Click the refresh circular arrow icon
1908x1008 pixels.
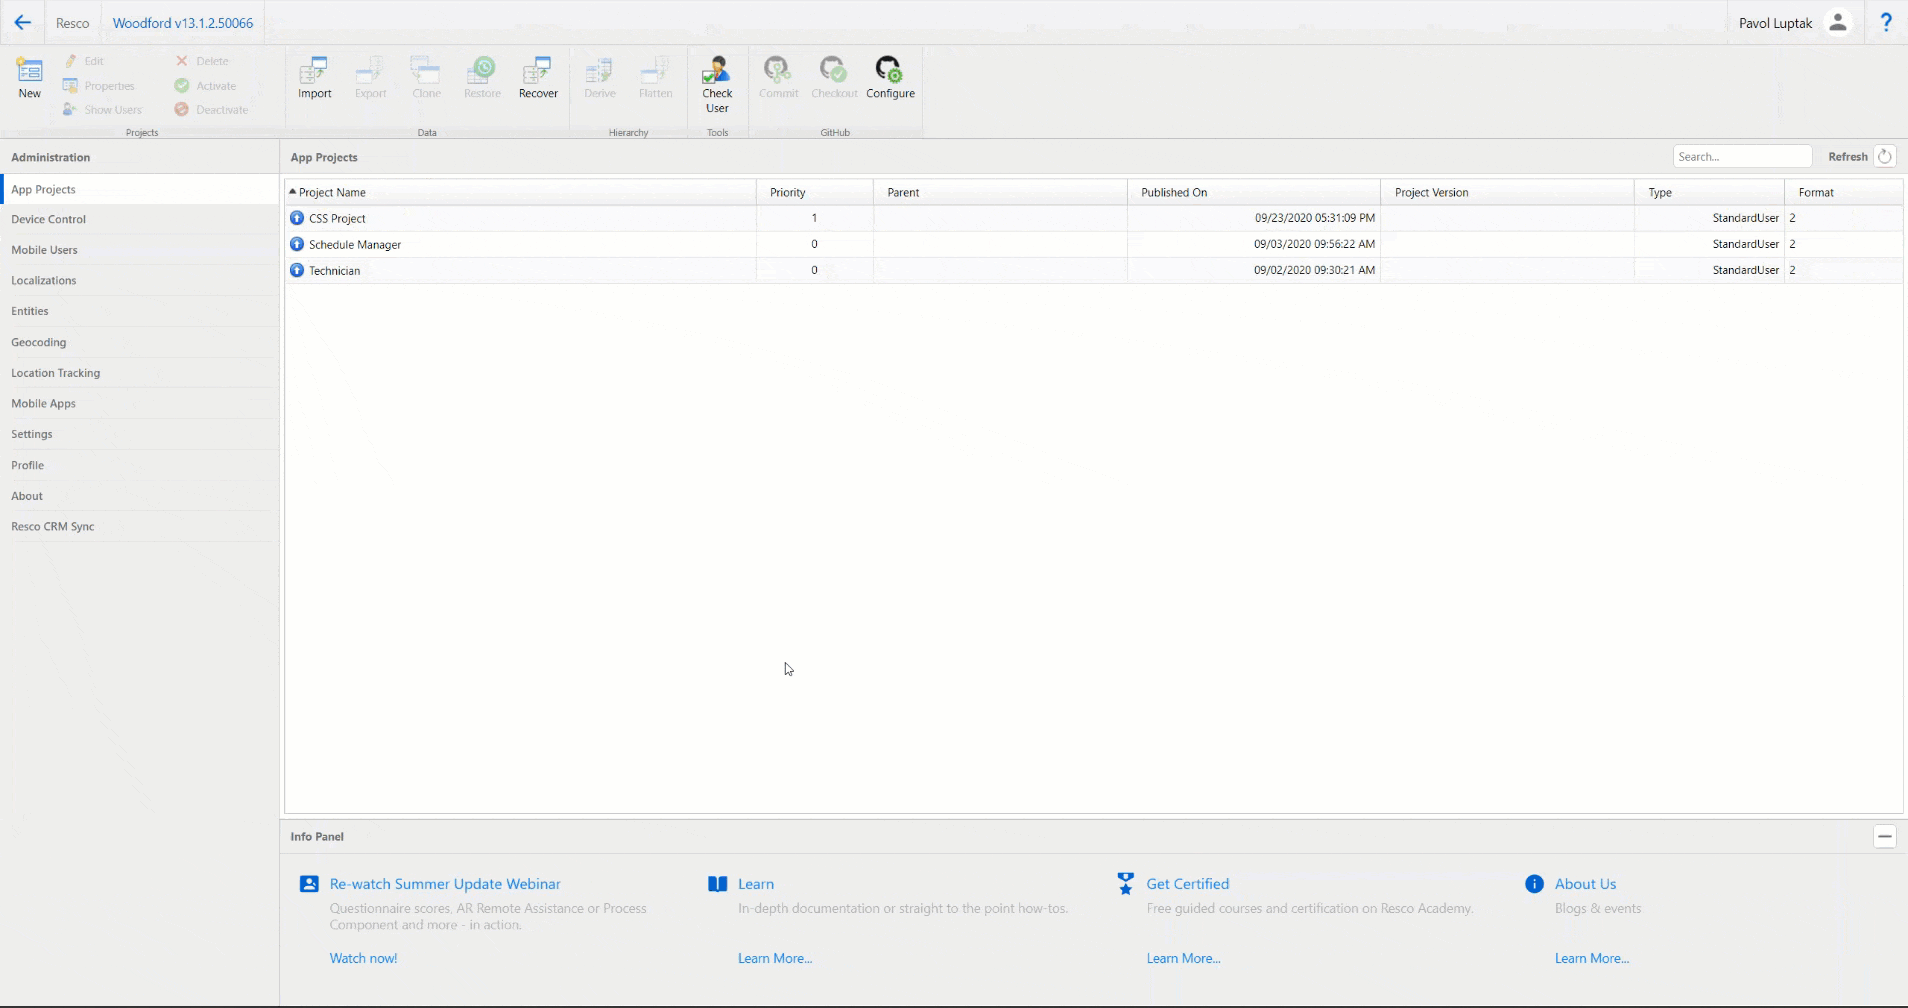[1885, 156]
